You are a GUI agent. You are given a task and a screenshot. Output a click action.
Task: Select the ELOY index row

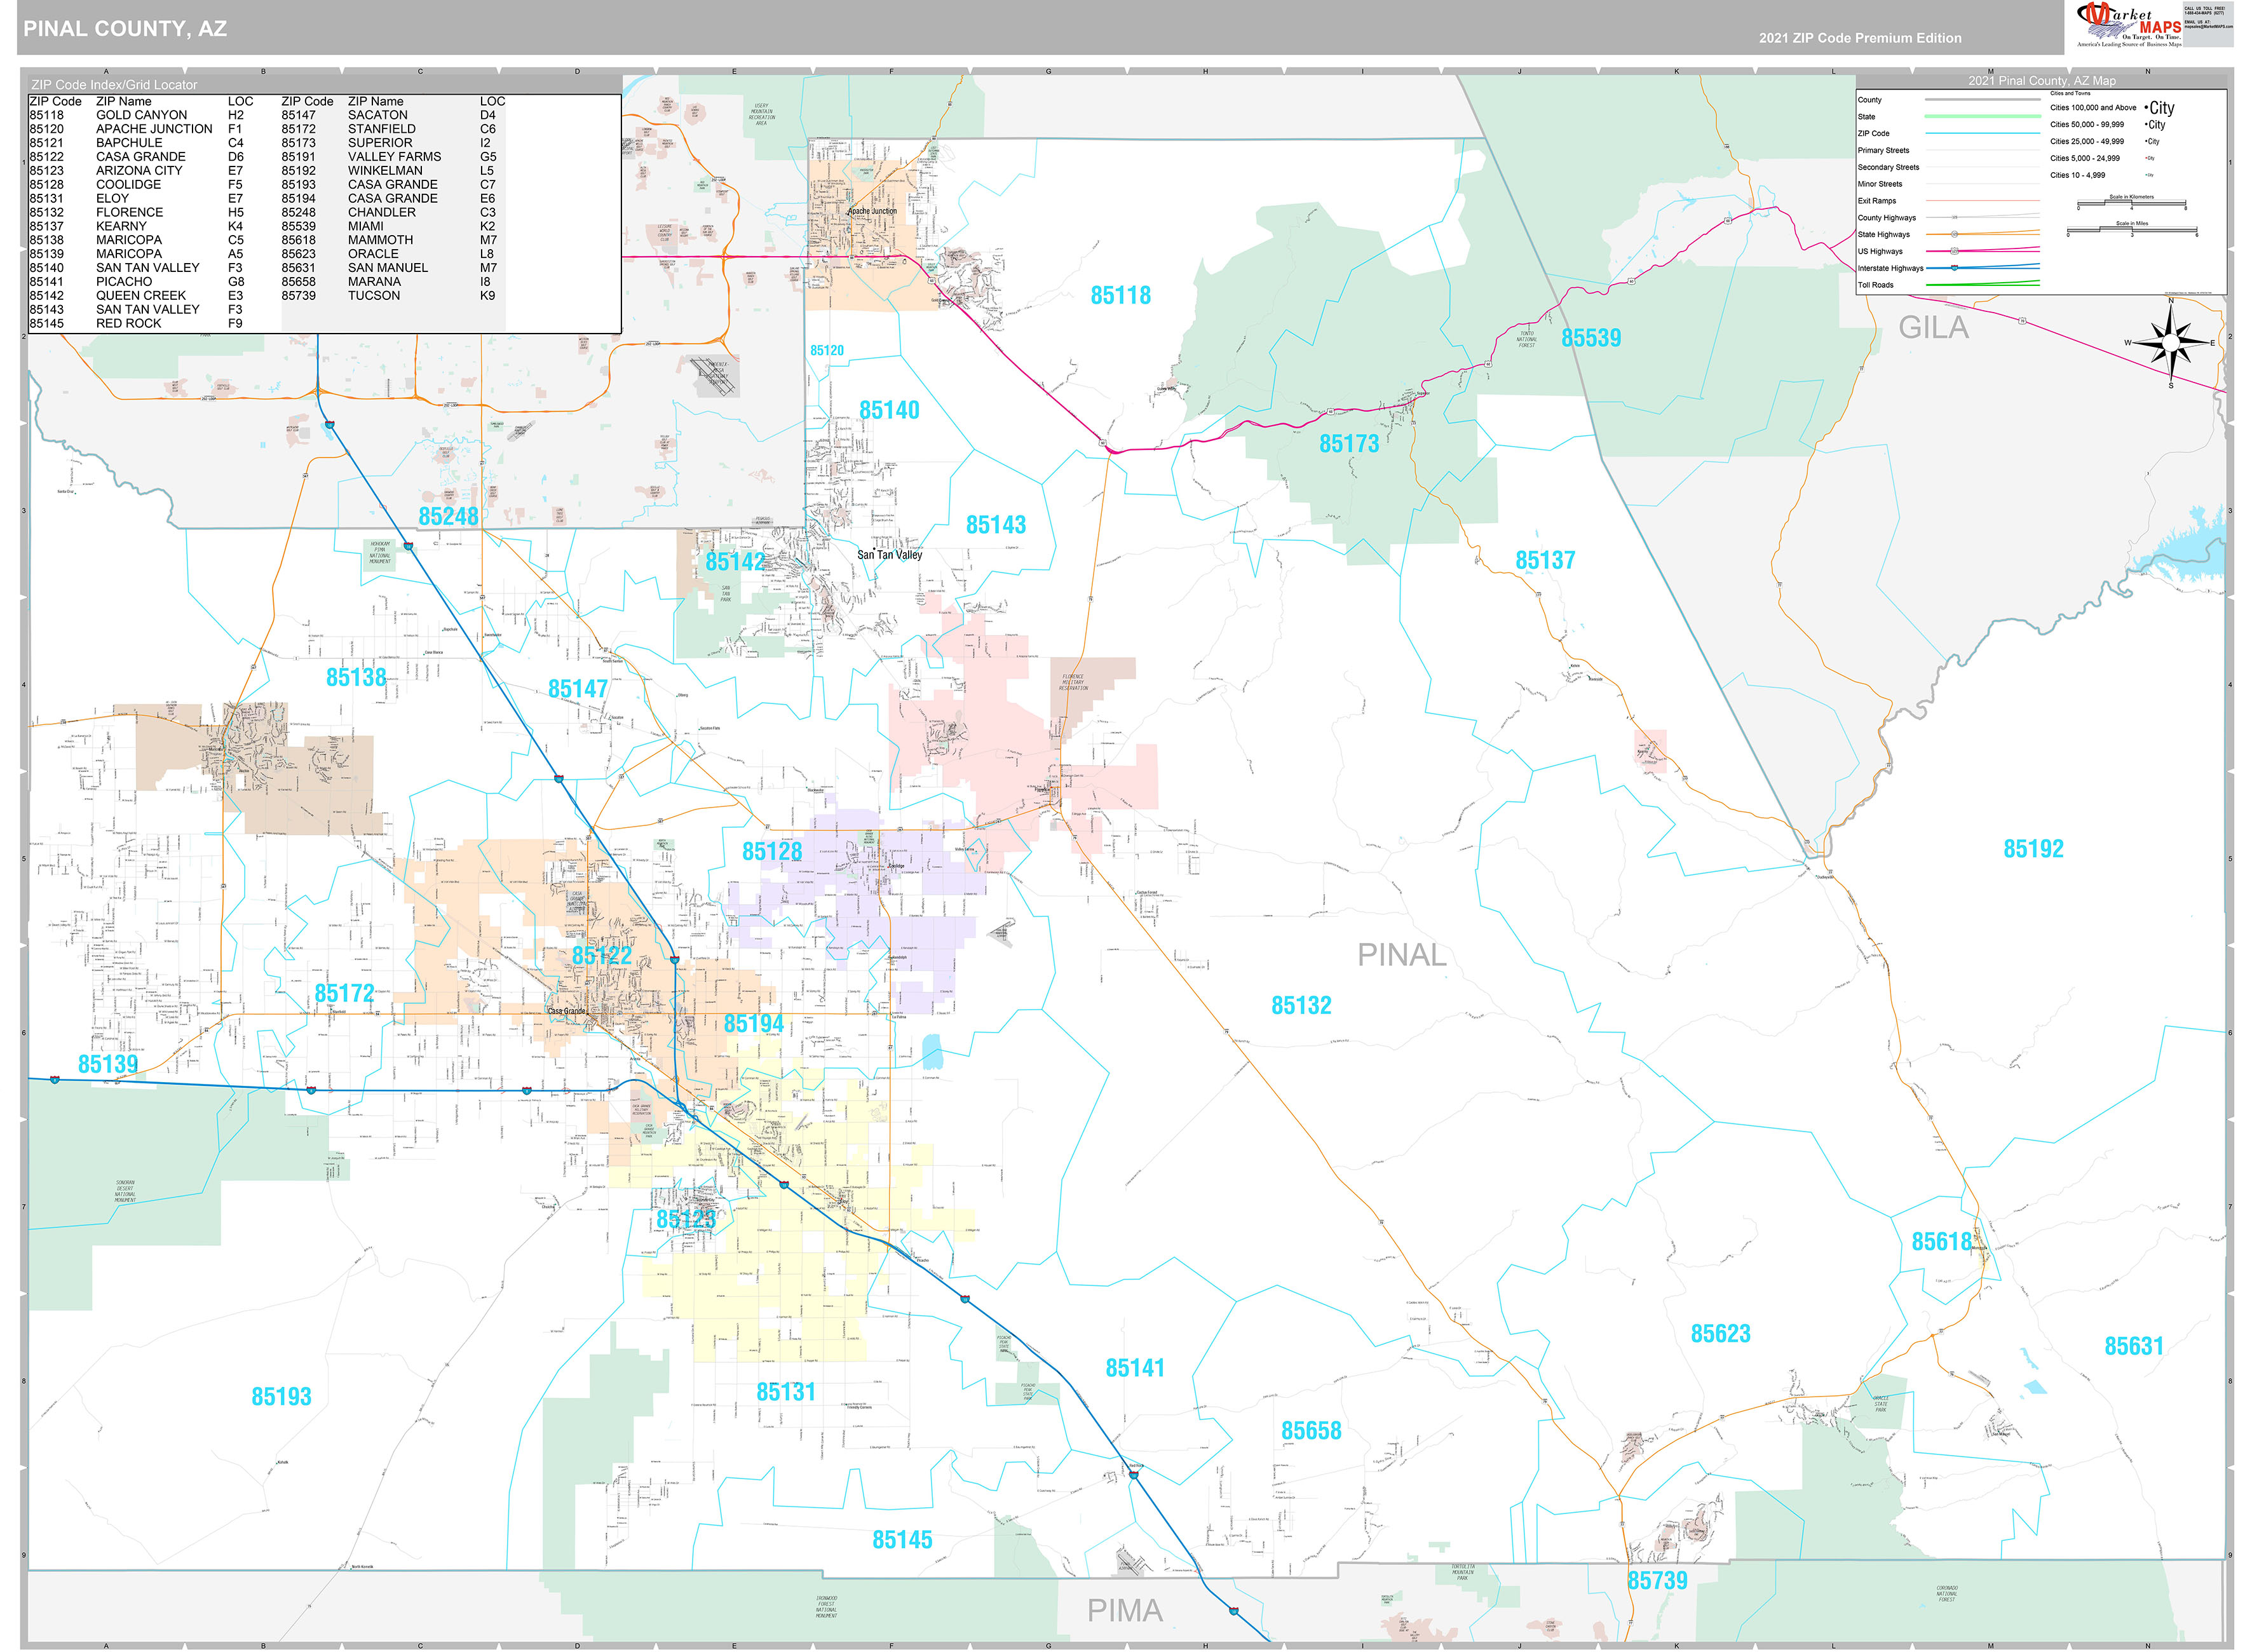(136, 199)
